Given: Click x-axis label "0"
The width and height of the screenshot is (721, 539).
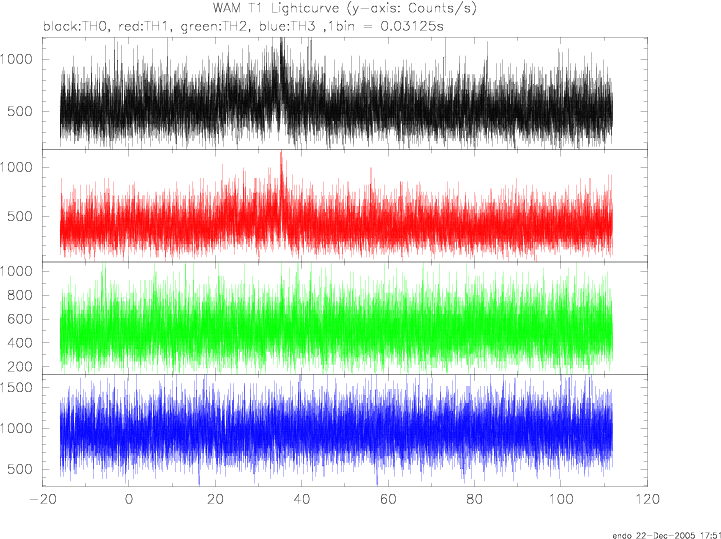Looking at the screenshot, I should coord(129,499).
